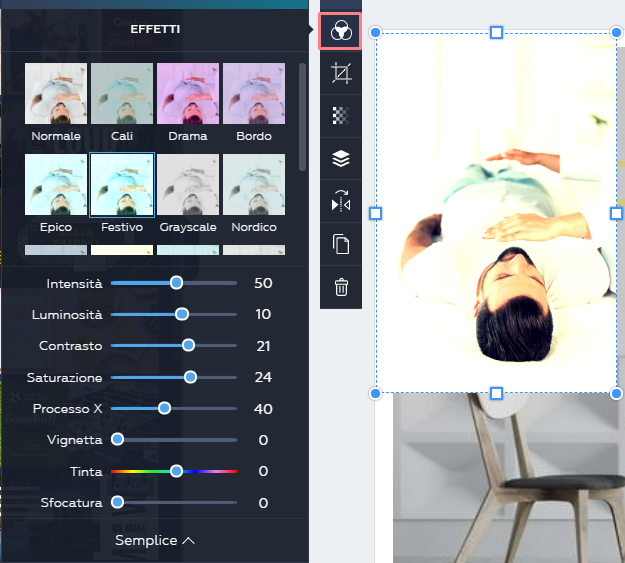Select the Nordico effect

click(254, 185)
